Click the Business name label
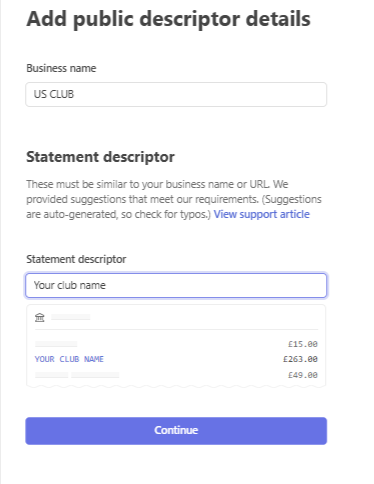Image resolution: width=374 pixels, height=484 pixels. 61,68
